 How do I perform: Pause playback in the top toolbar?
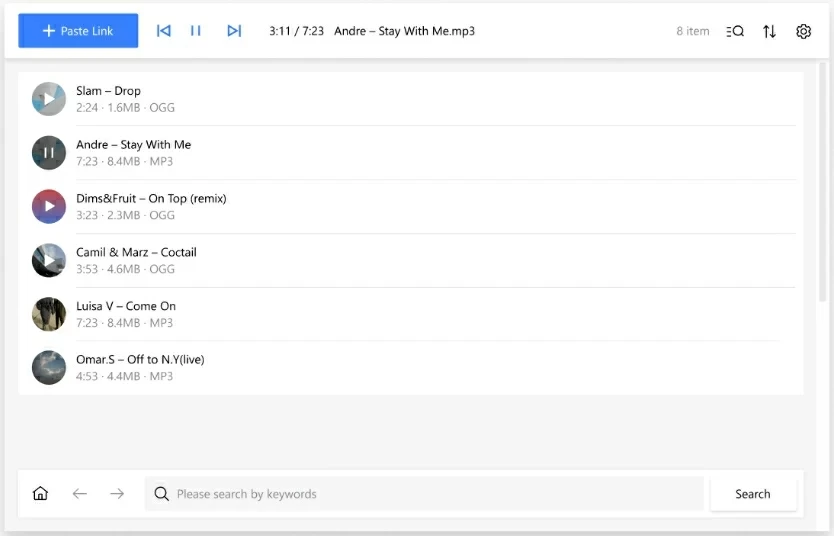[x=196, y=31]
